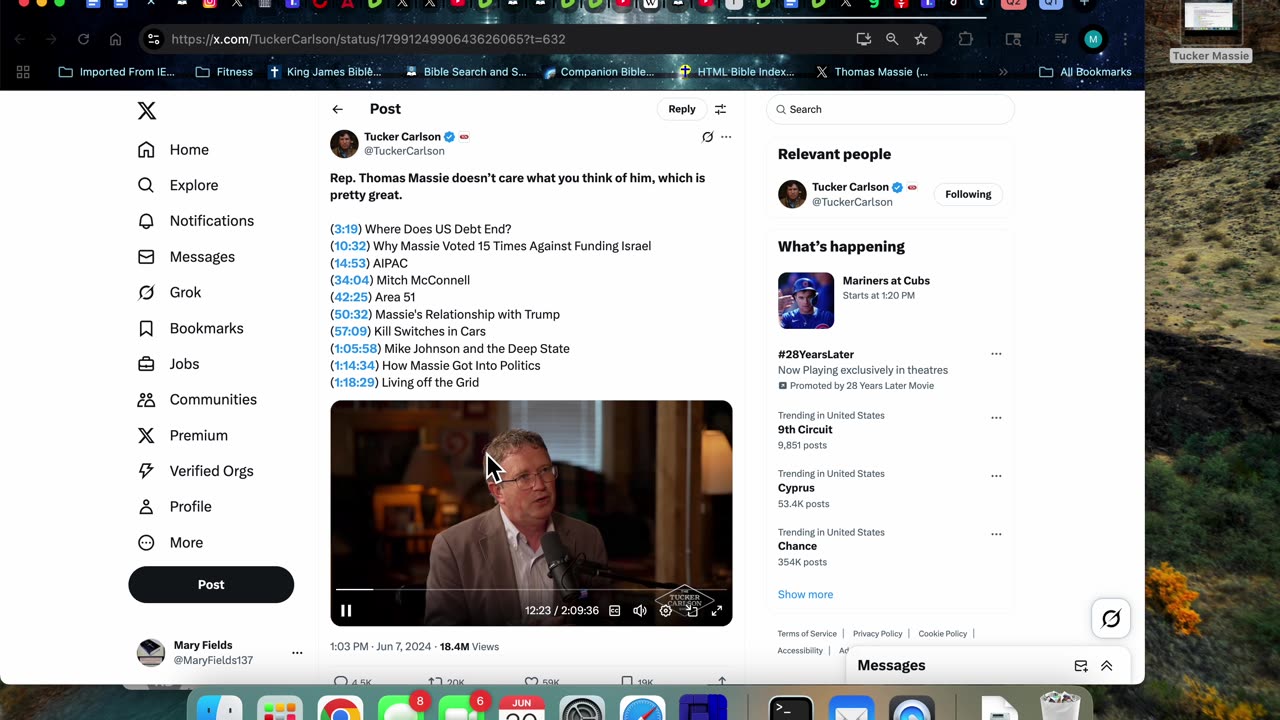Click the black Post button
The height and width of the screenshot is (720, 1280).
211,585
